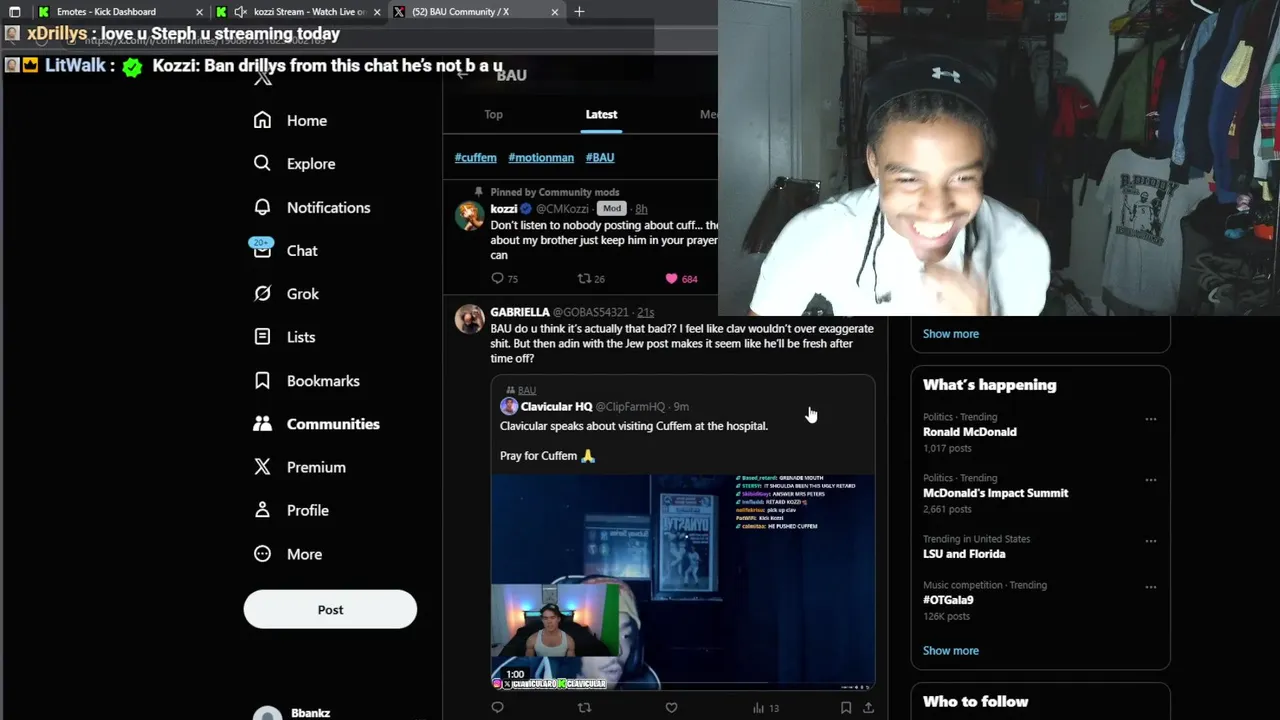Image resolution: width=1280 pixels, height=720 pixels.
Task: Bookmark GABRIELLA's post
Action: [845, 708]
